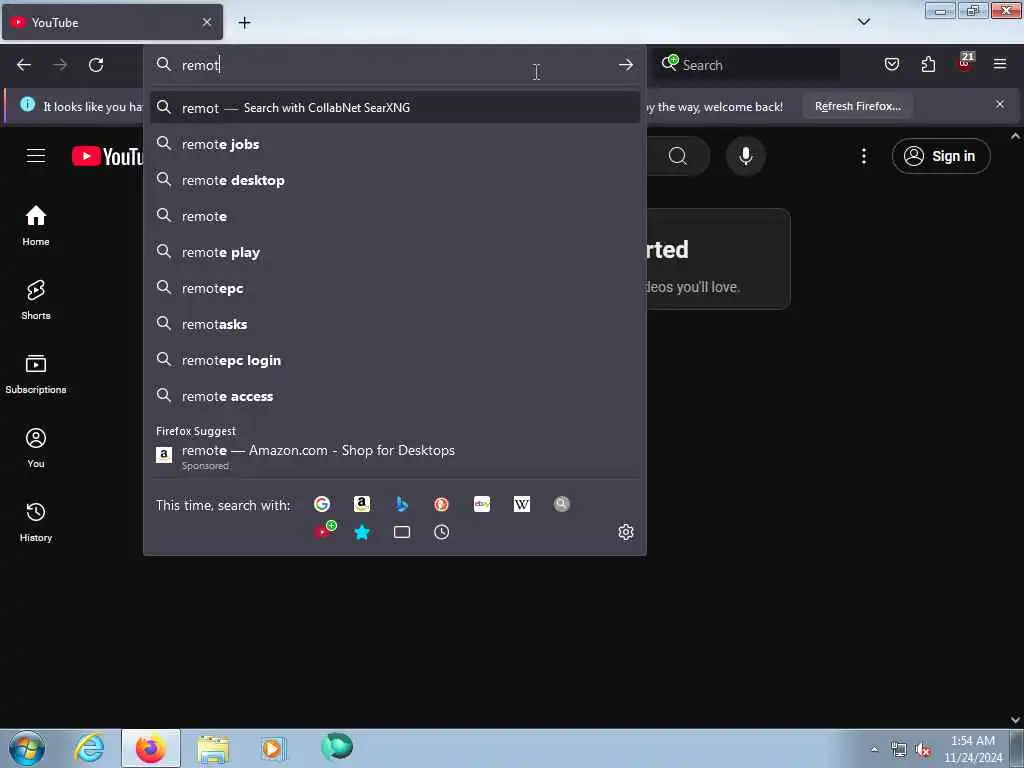Choose the 'remotepc' suggestion without login
Screen dimensions: 1024x768
coord(394,288)
